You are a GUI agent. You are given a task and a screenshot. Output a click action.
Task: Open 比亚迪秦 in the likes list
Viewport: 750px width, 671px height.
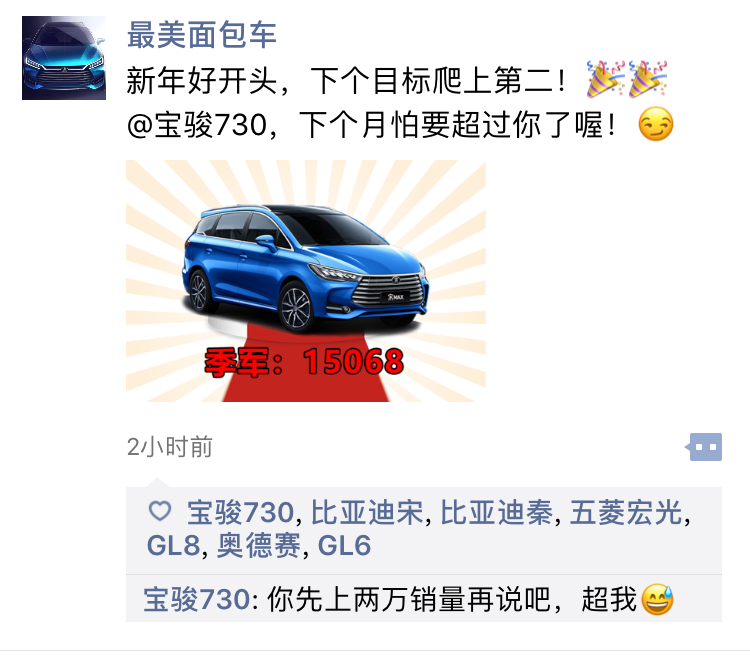click(x=496, y=513)
